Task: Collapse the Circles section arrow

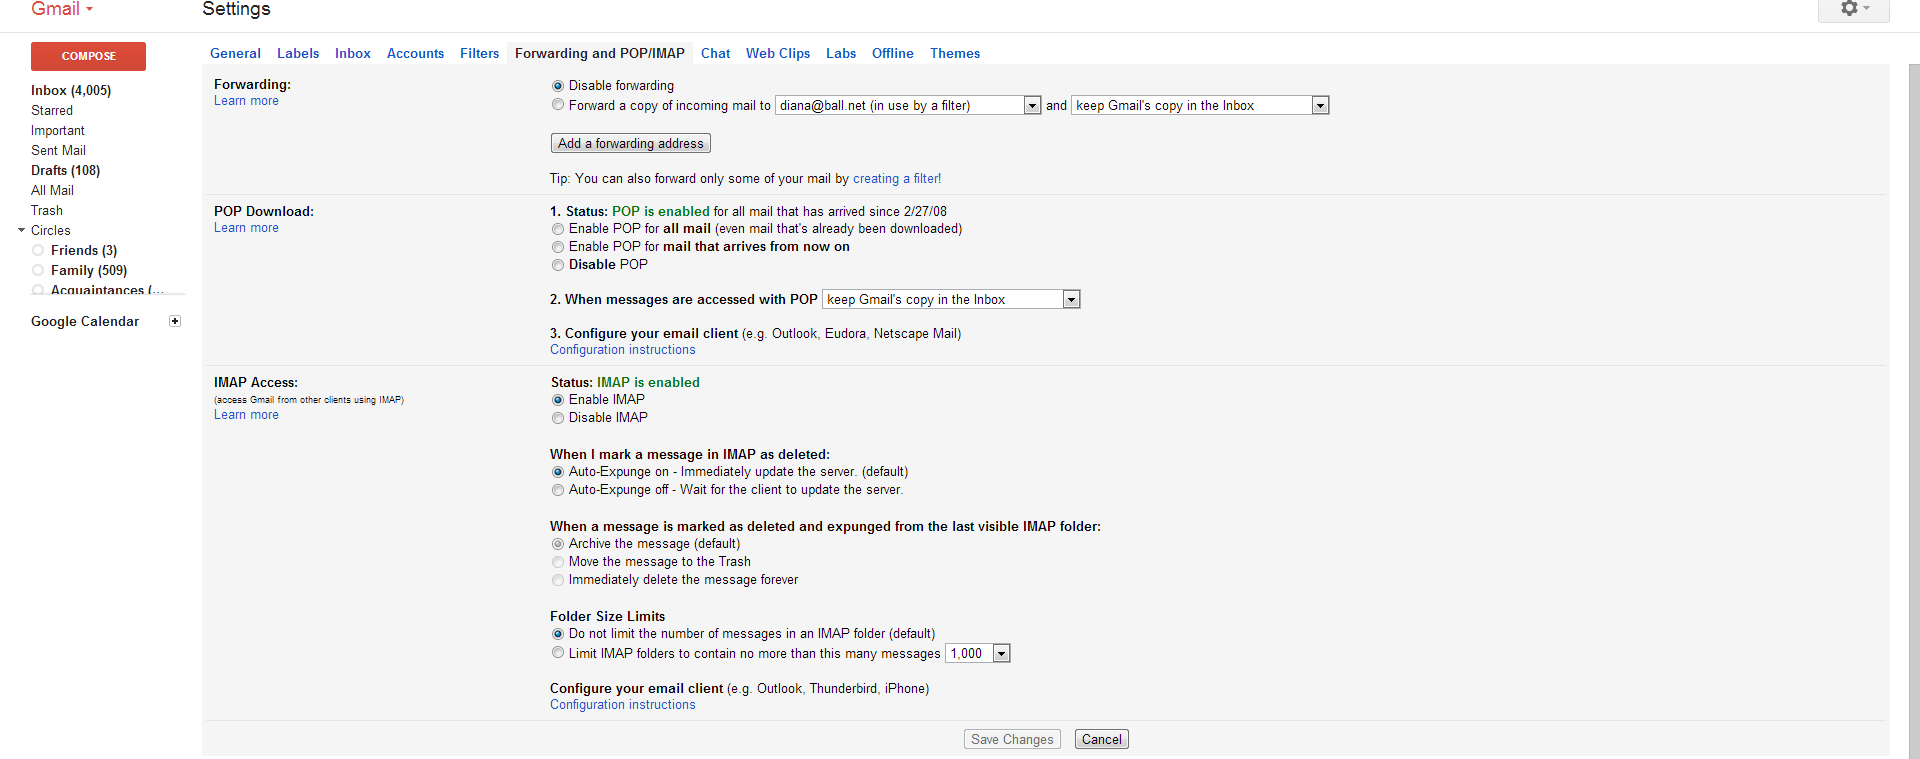Action: [22, 231]
